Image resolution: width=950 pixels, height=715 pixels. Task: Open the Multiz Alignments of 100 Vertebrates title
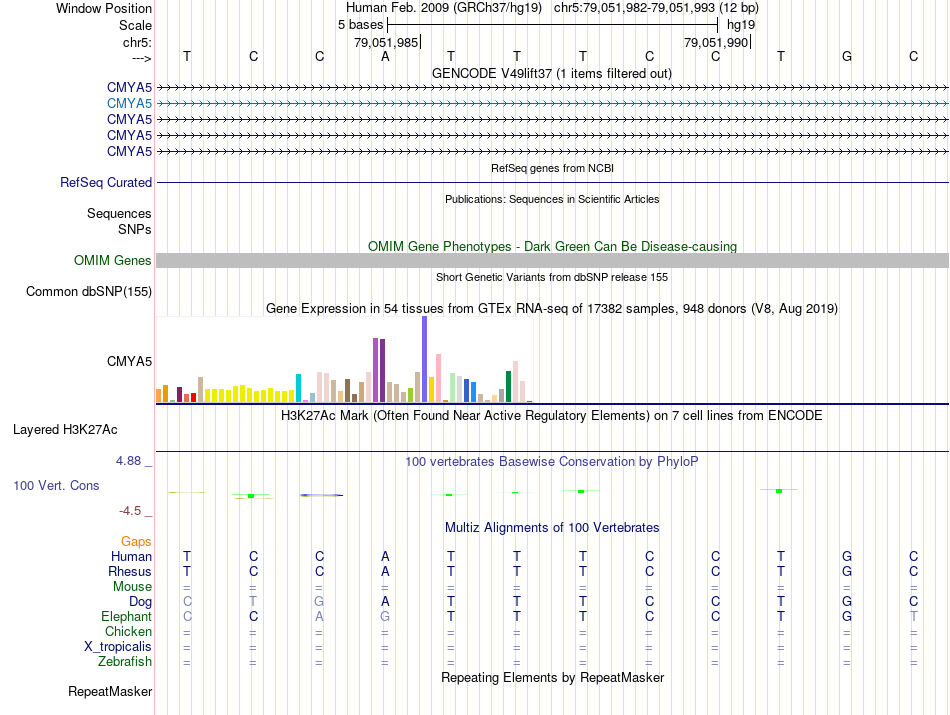coord(552,528)
